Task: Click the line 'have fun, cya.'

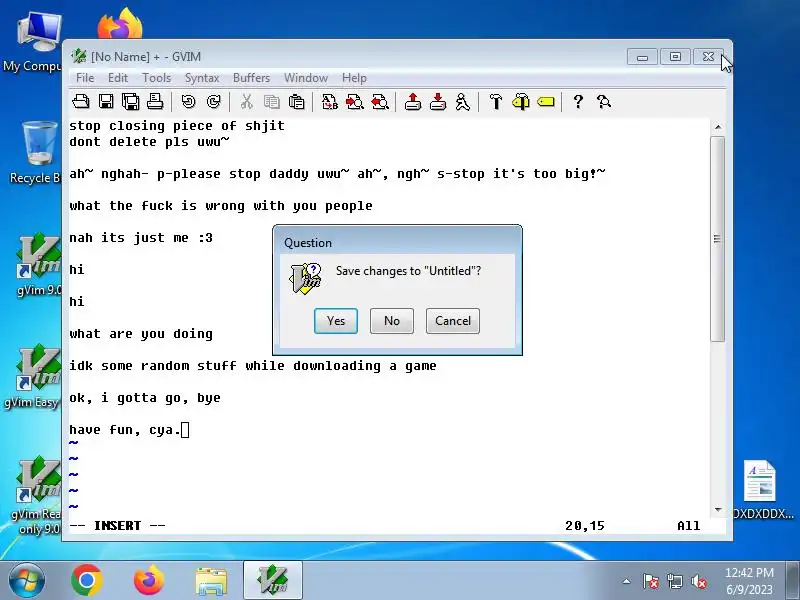Action: tap(126, 430)
